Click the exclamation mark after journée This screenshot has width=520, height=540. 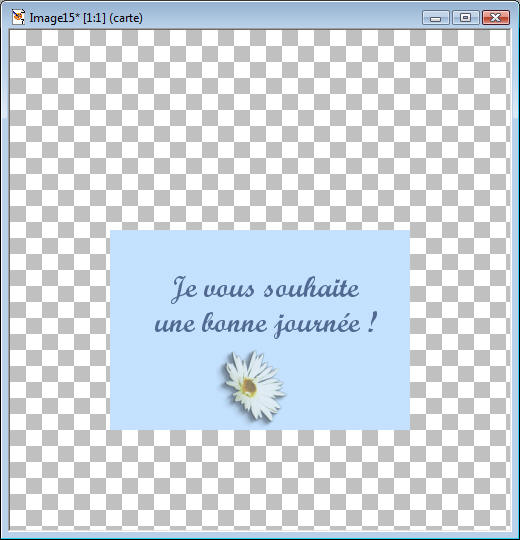click(372, 322)
